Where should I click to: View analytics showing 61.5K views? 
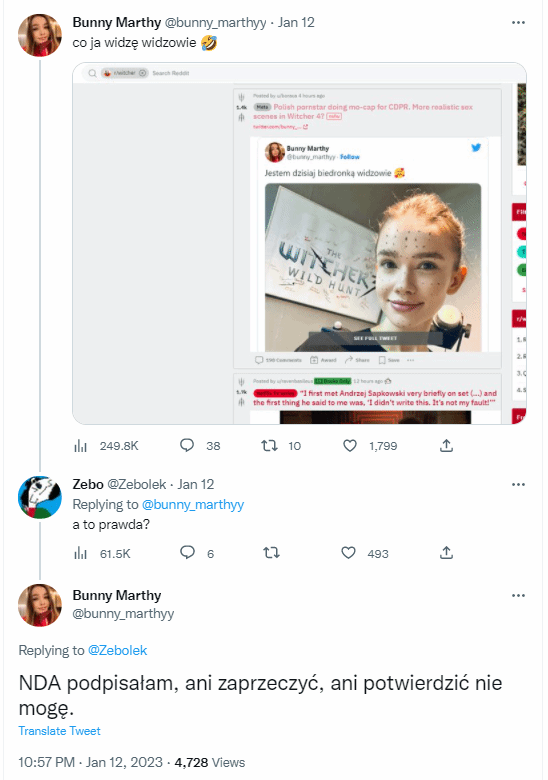coord(81,553)
